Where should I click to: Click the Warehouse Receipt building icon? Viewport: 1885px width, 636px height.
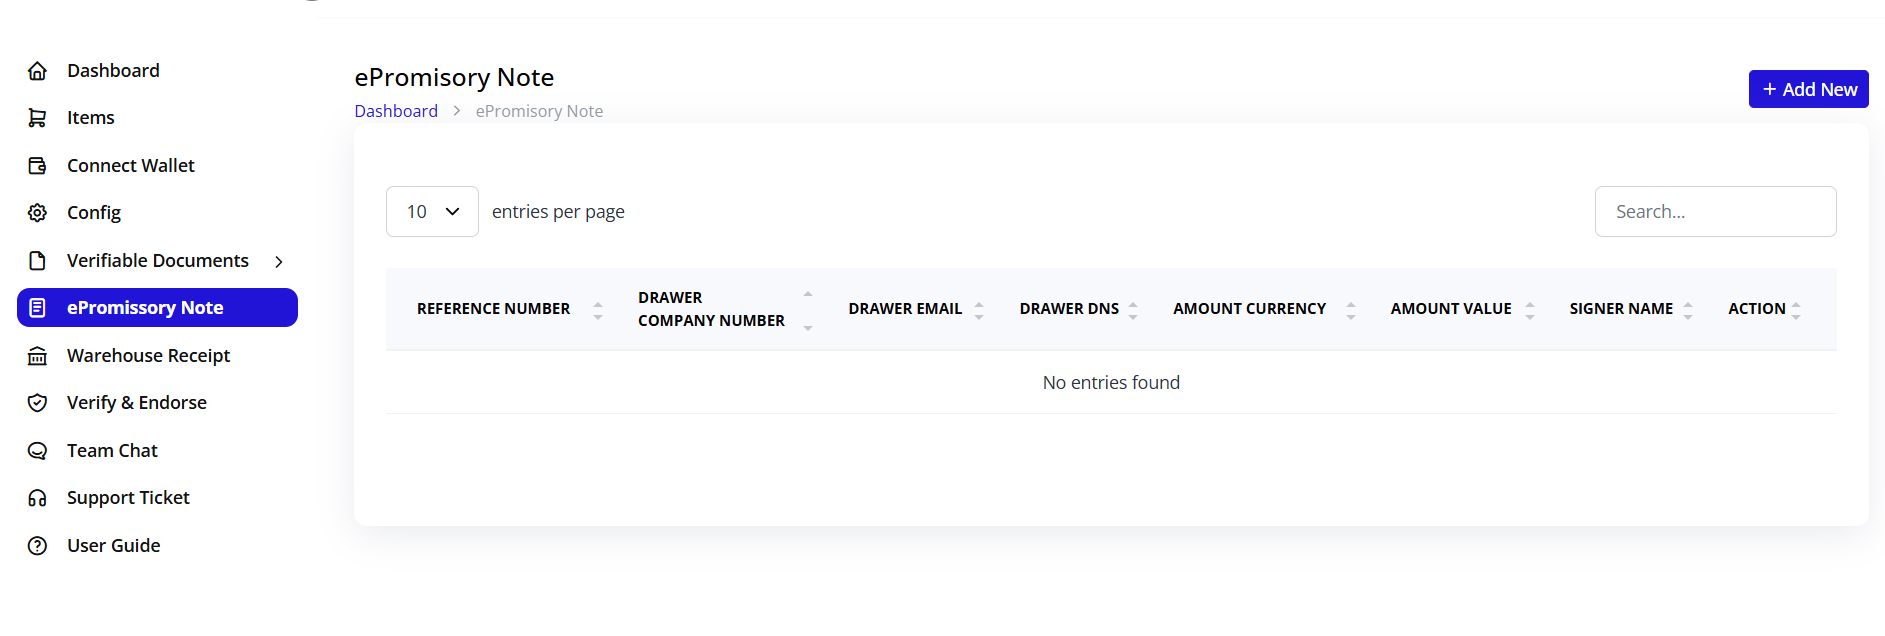click(37, 356)
